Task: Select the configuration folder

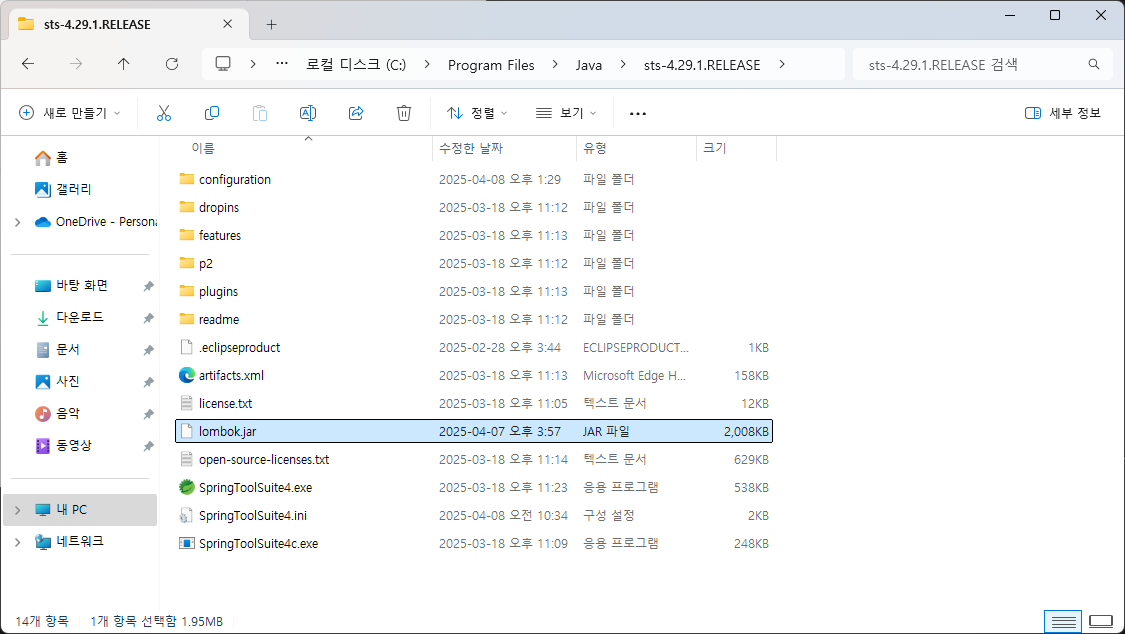Action: coord(474,179)
